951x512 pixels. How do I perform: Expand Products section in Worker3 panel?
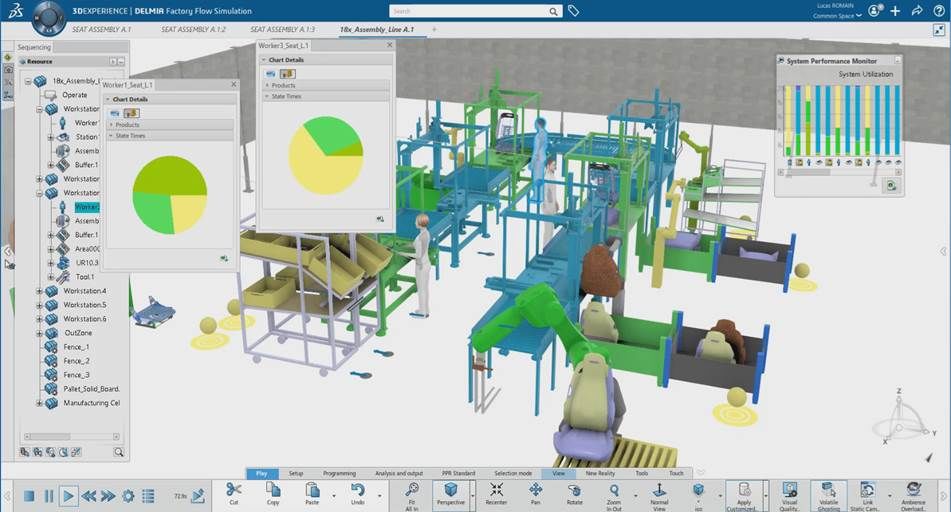pos(267,86)
